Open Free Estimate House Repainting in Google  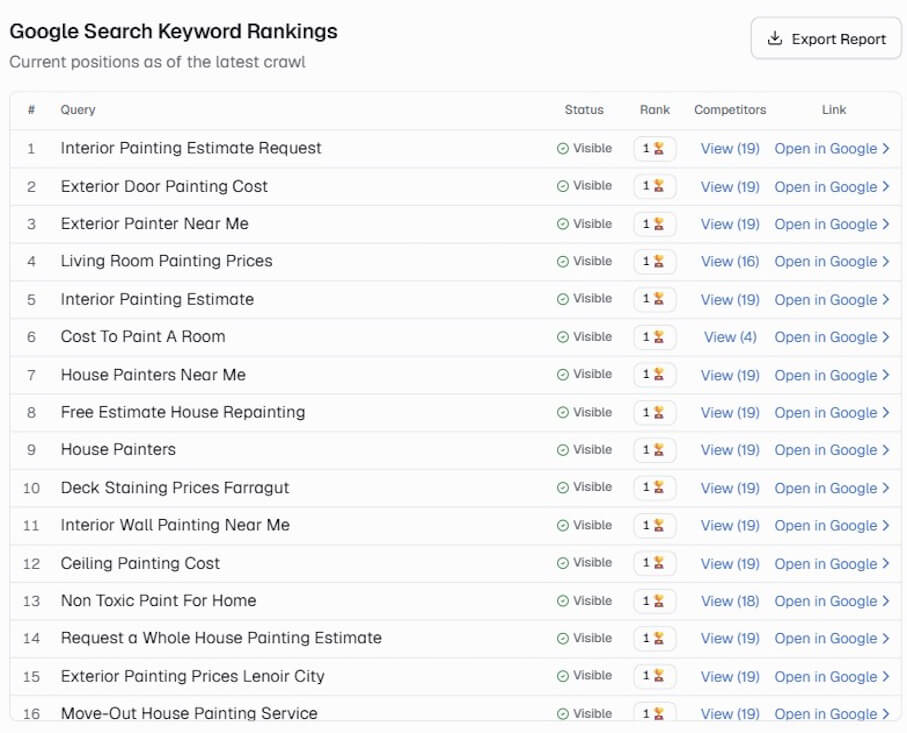pos(831,412)
